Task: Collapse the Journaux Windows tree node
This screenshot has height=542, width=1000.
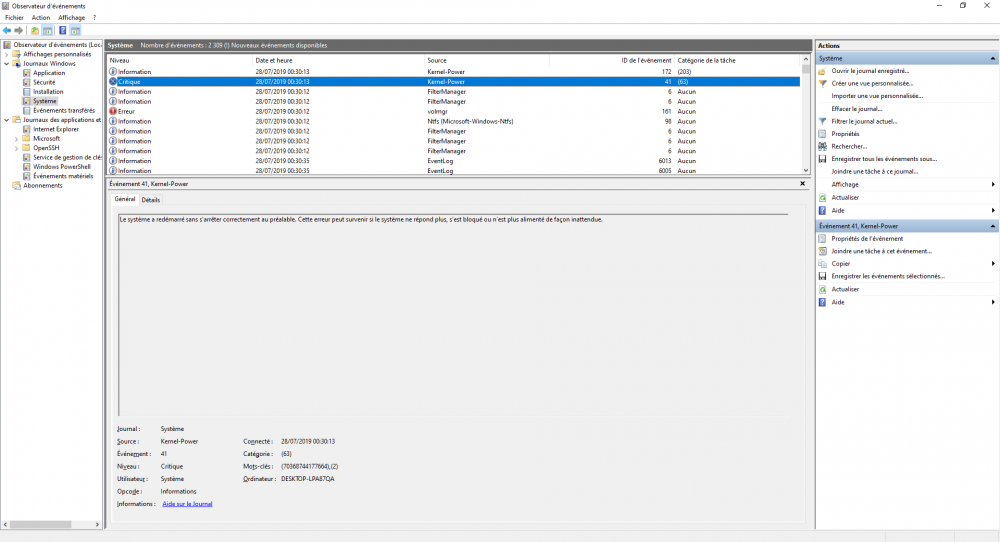Action: tap(6, 64)
